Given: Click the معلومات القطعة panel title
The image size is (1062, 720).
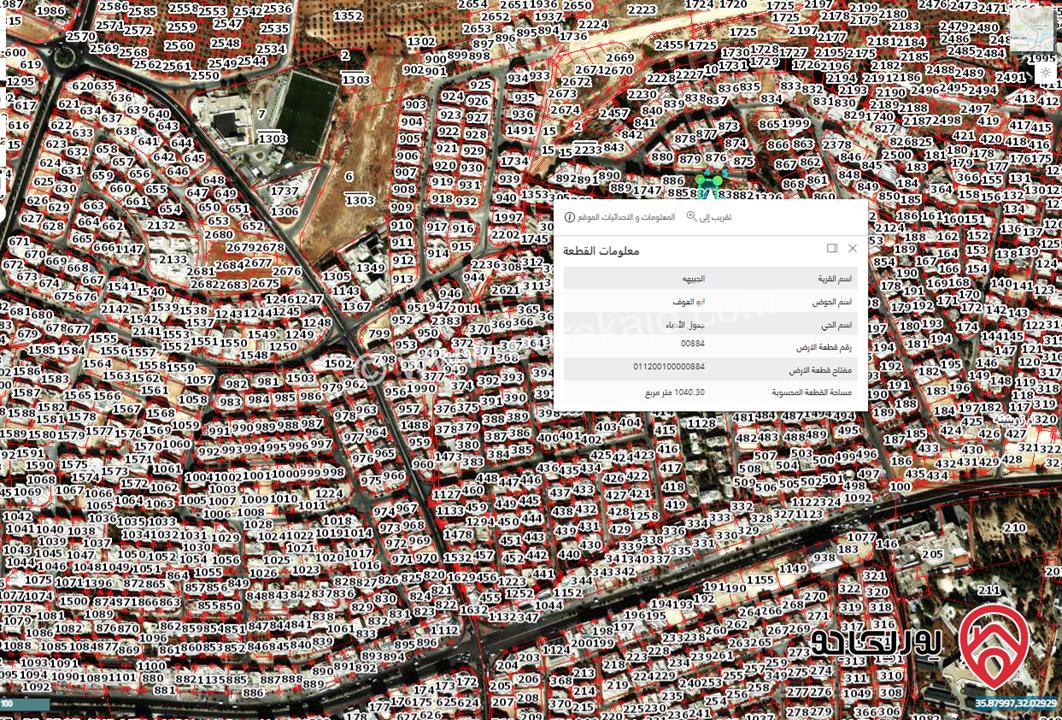Looking at the screenshot, I should pos(601,250).
